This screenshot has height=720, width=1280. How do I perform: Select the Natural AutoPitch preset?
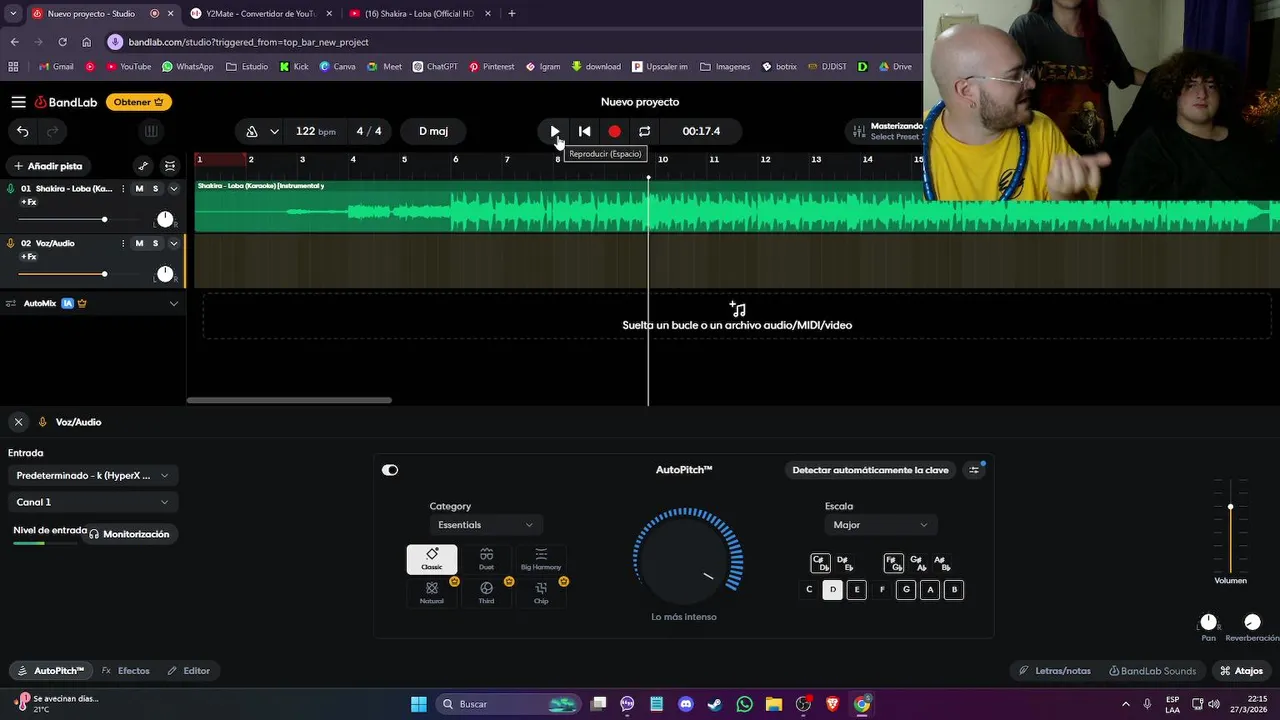click(432, 592)
